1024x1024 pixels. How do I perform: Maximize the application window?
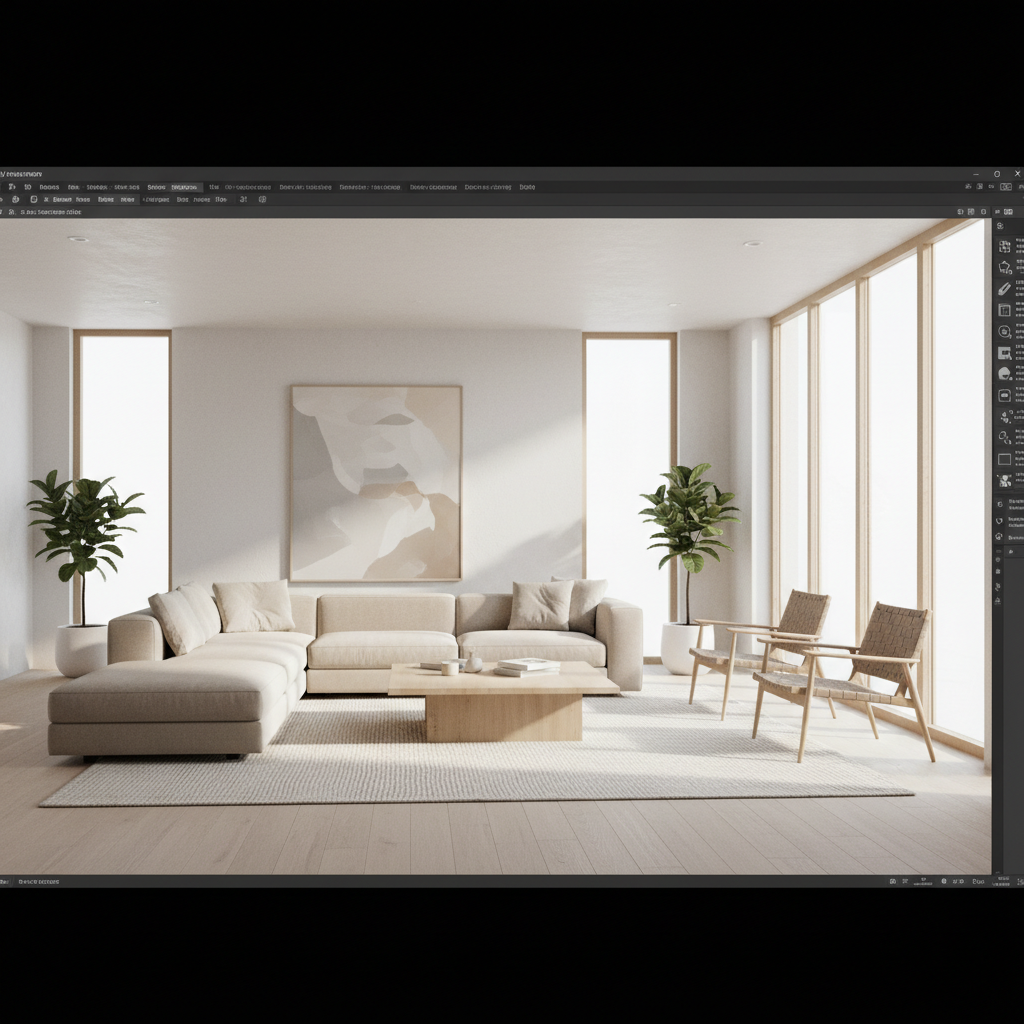coord(997,174)
